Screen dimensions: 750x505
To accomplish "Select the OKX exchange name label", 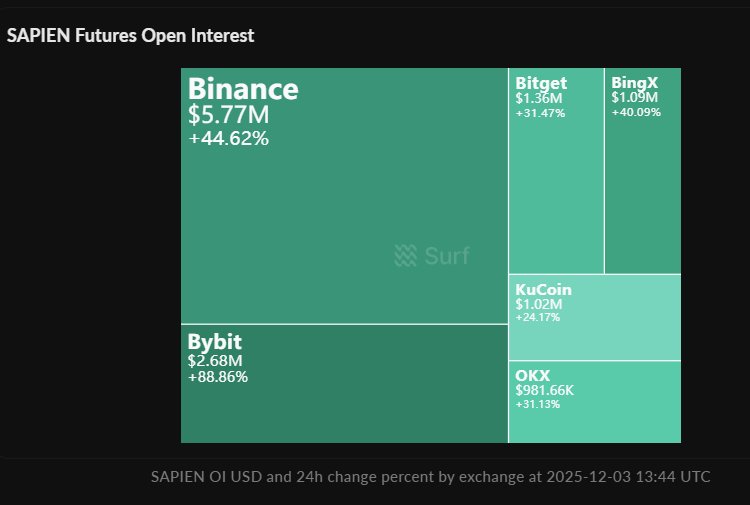I will 532,375.
